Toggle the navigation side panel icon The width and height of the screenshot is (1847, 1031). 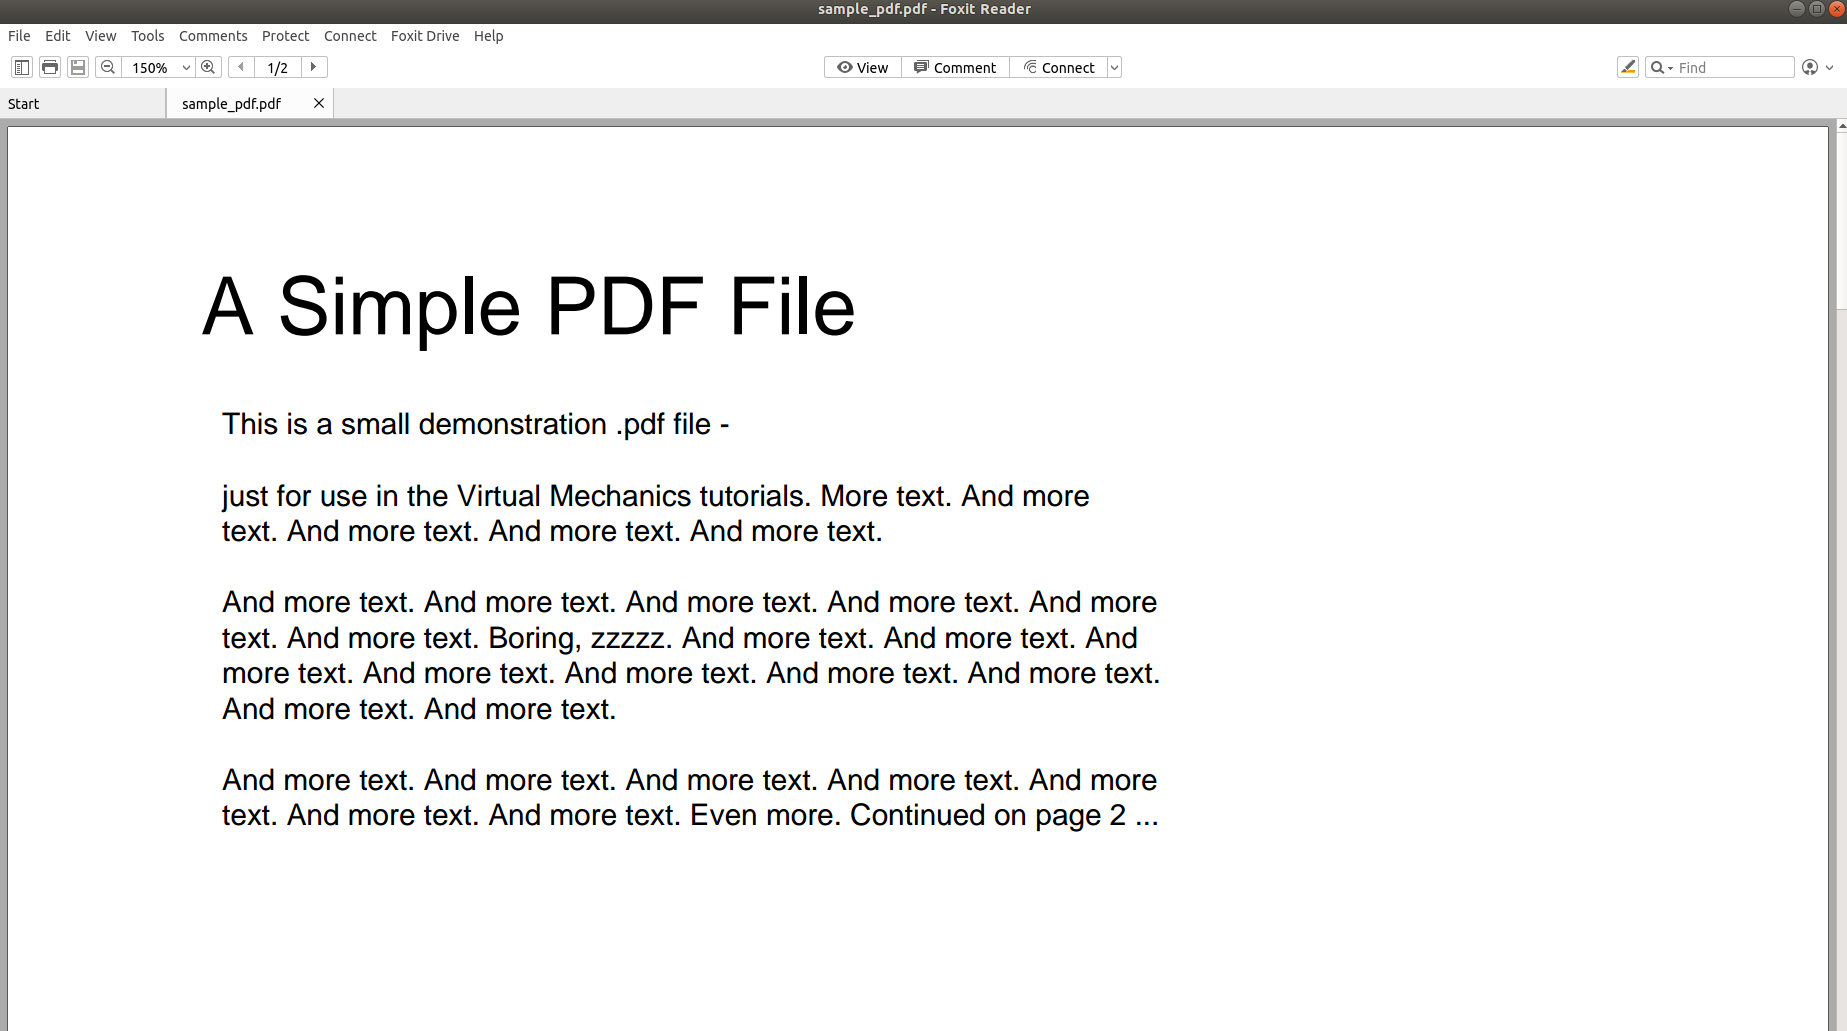coord(21,67)
